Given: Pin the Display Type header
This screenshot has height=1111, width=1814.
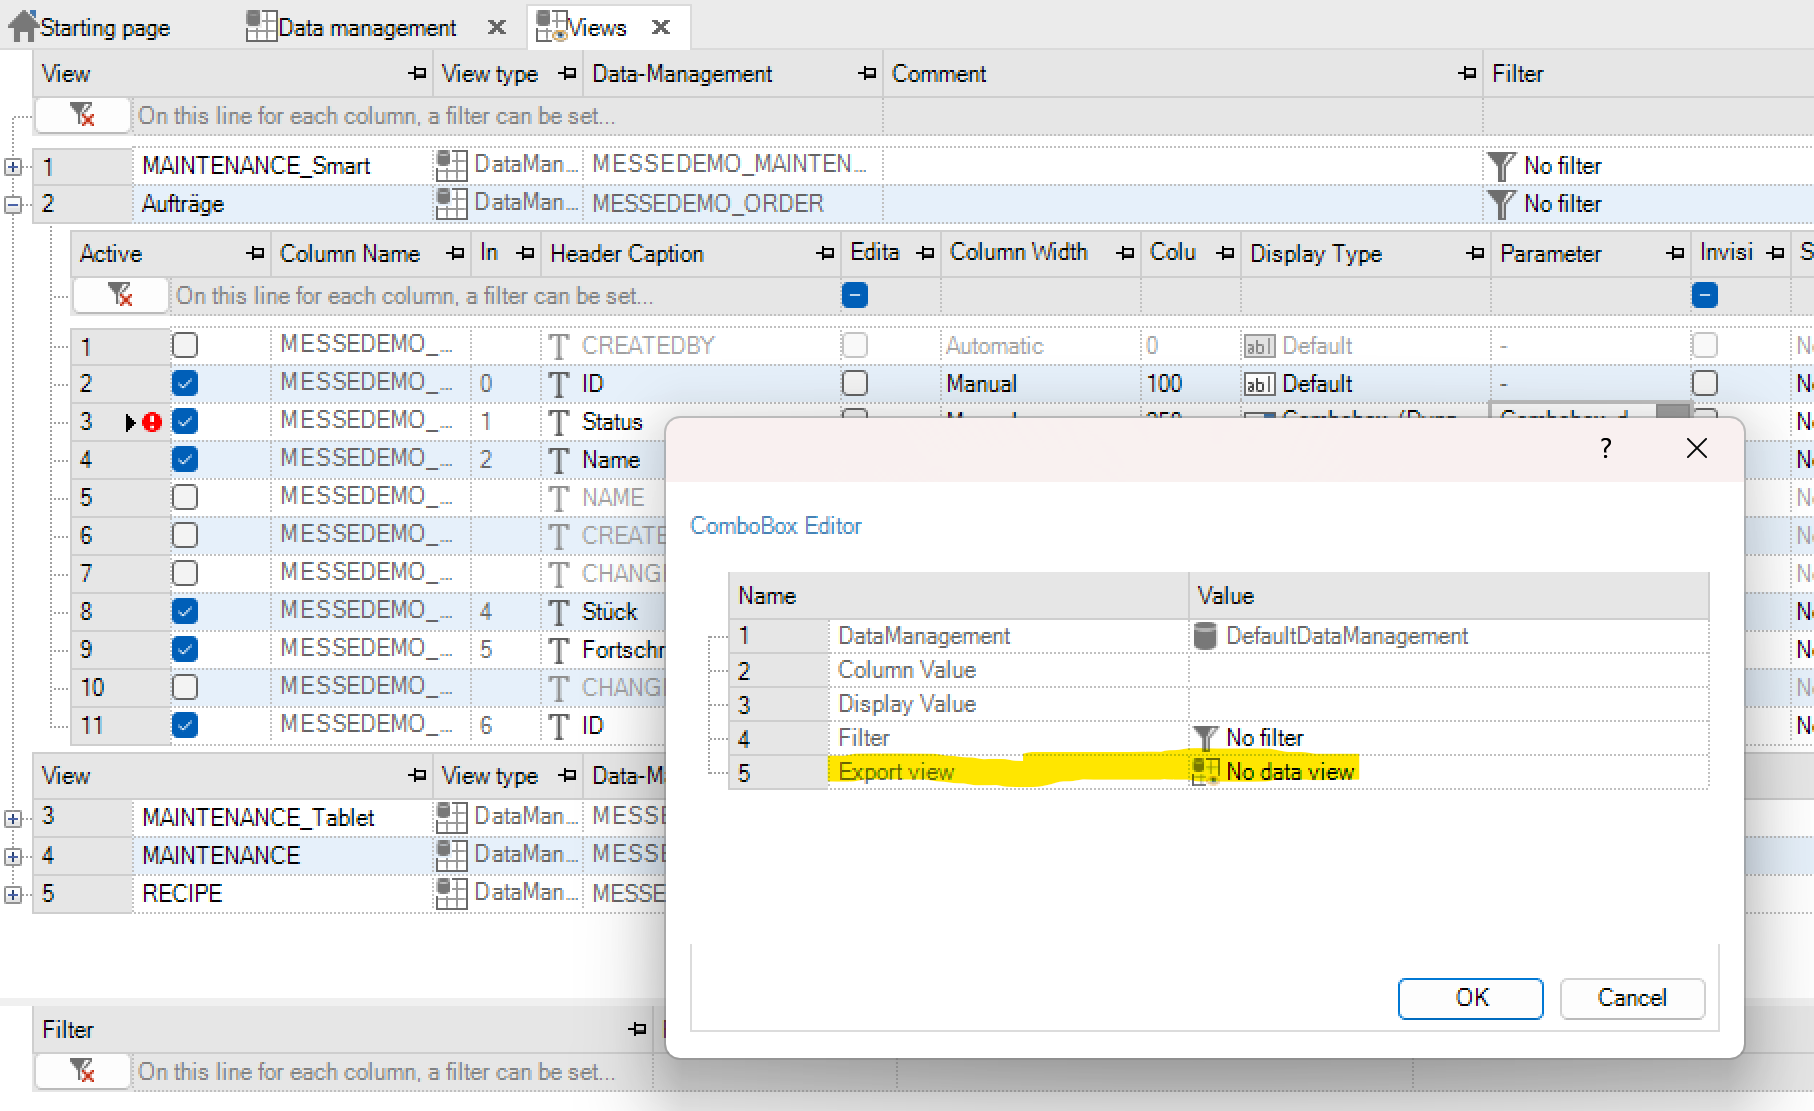Looking at the screenshot, I should (x=1475, y=254).
